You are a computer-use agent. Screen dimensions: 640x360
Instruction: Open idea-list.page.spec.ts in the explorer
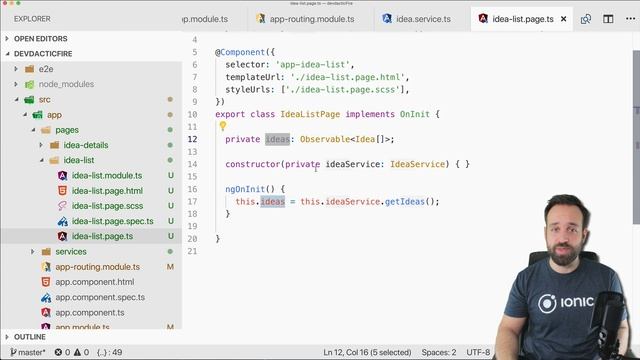click(113, 221)
